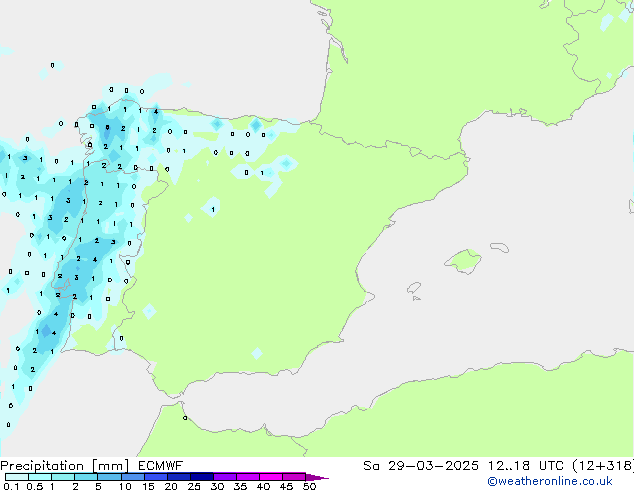Click the legend value label '25'
634x490 pixels.
pyautogui.click(x=194, y=486)
